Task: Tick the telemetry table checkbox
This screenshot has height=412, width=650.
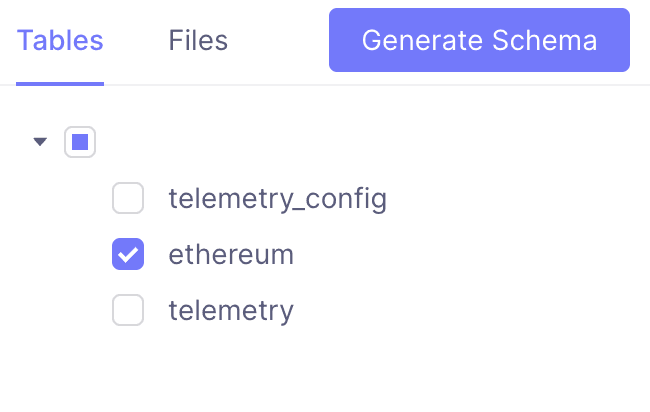Action: (x=128, y=311)
